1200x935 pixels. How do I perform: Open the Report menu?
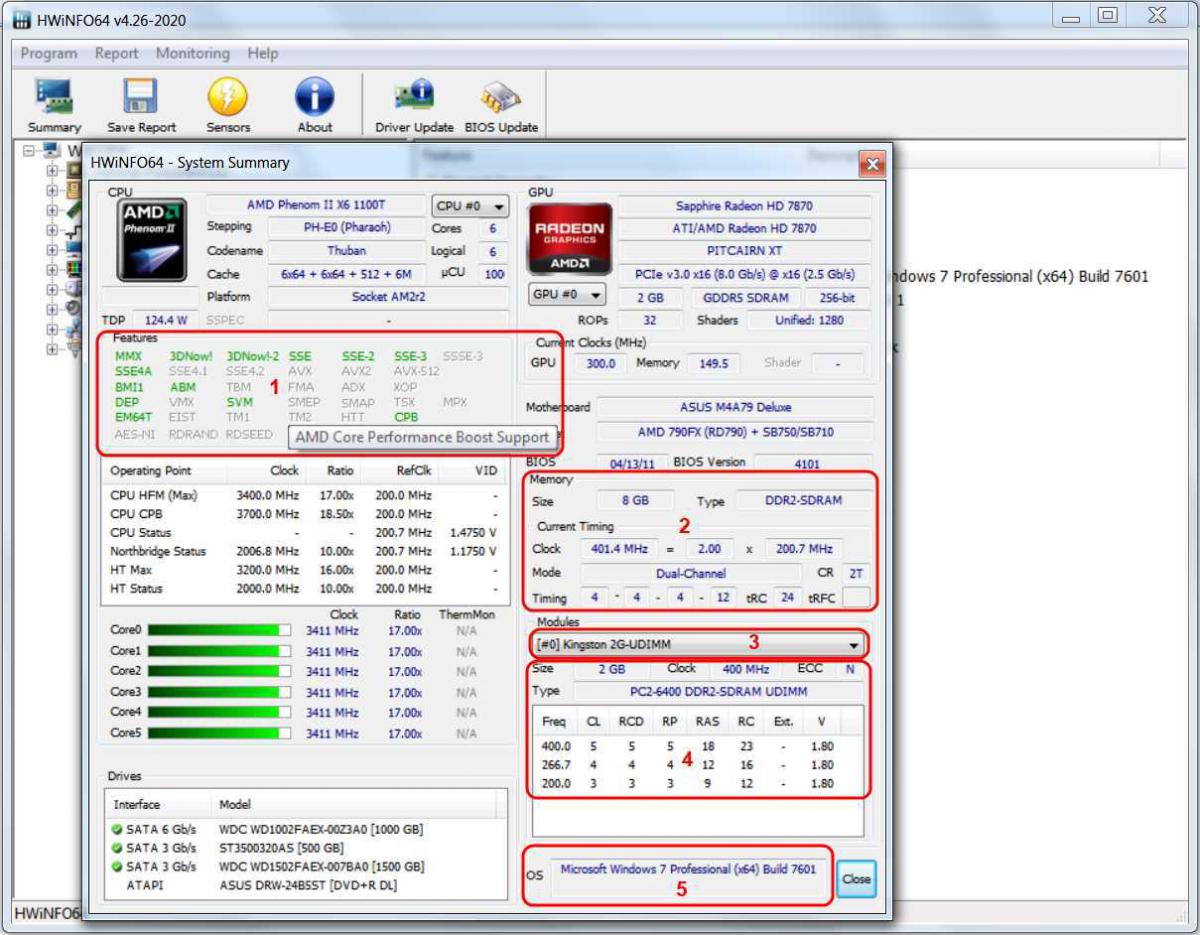click(x=117, y=53)
